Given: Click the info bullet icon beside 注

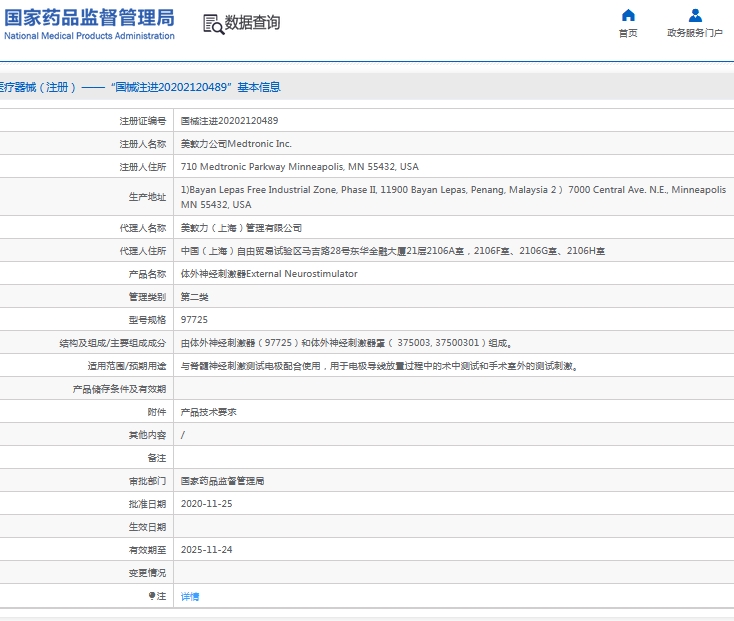Looking at the screenshot, I should coord(152,595).
